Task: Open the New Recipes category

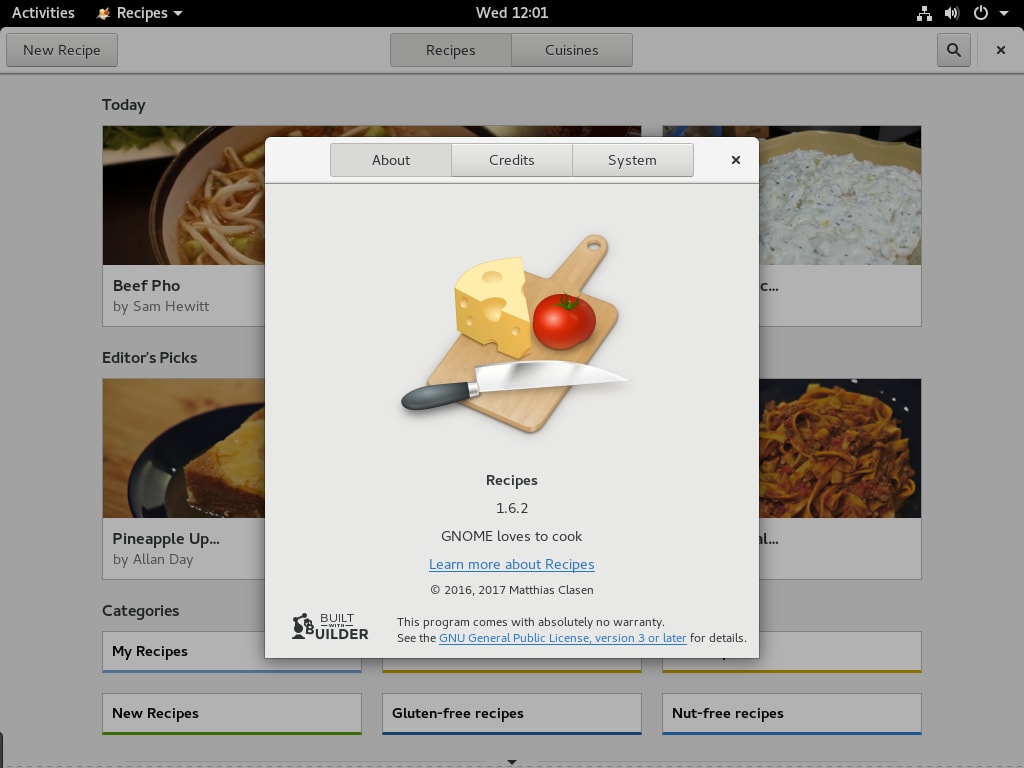Action: [x=232, y=714]
